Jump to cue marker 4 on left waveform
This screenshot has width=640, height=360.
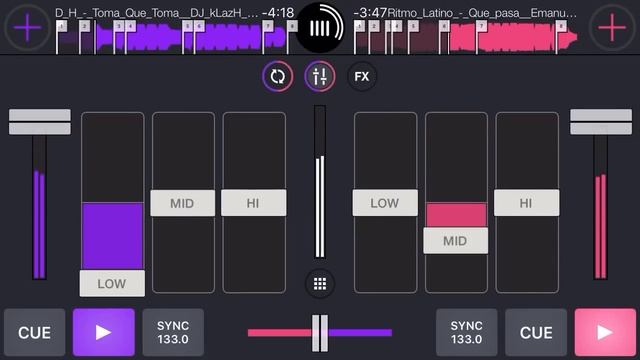130,27
